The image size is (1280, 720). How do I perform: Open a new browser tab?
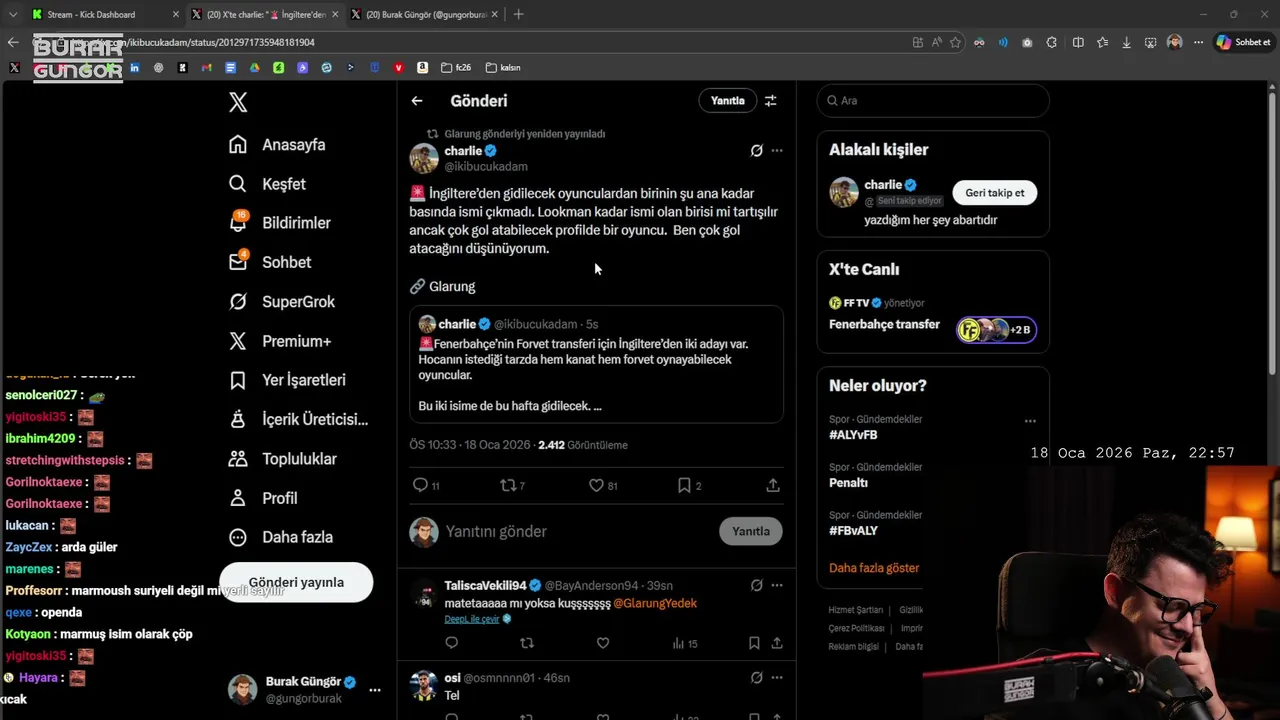point(518,14)
